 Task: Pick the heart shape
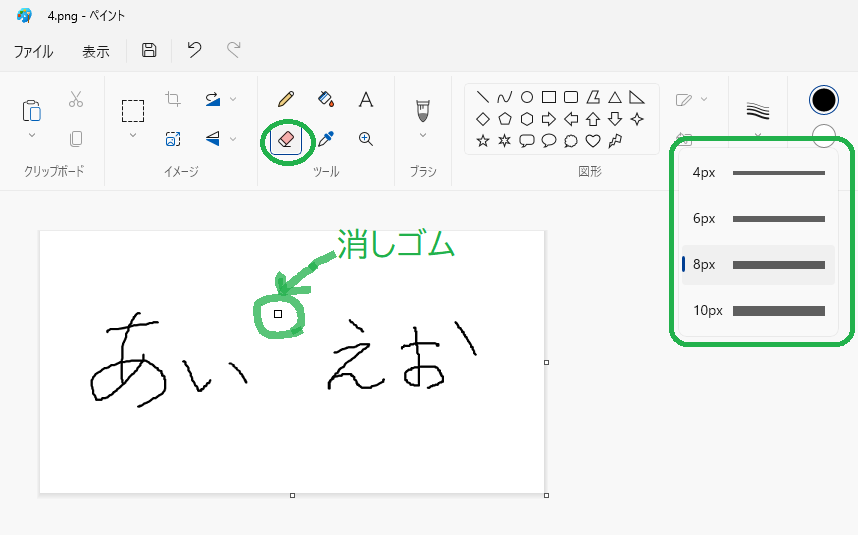593,141
